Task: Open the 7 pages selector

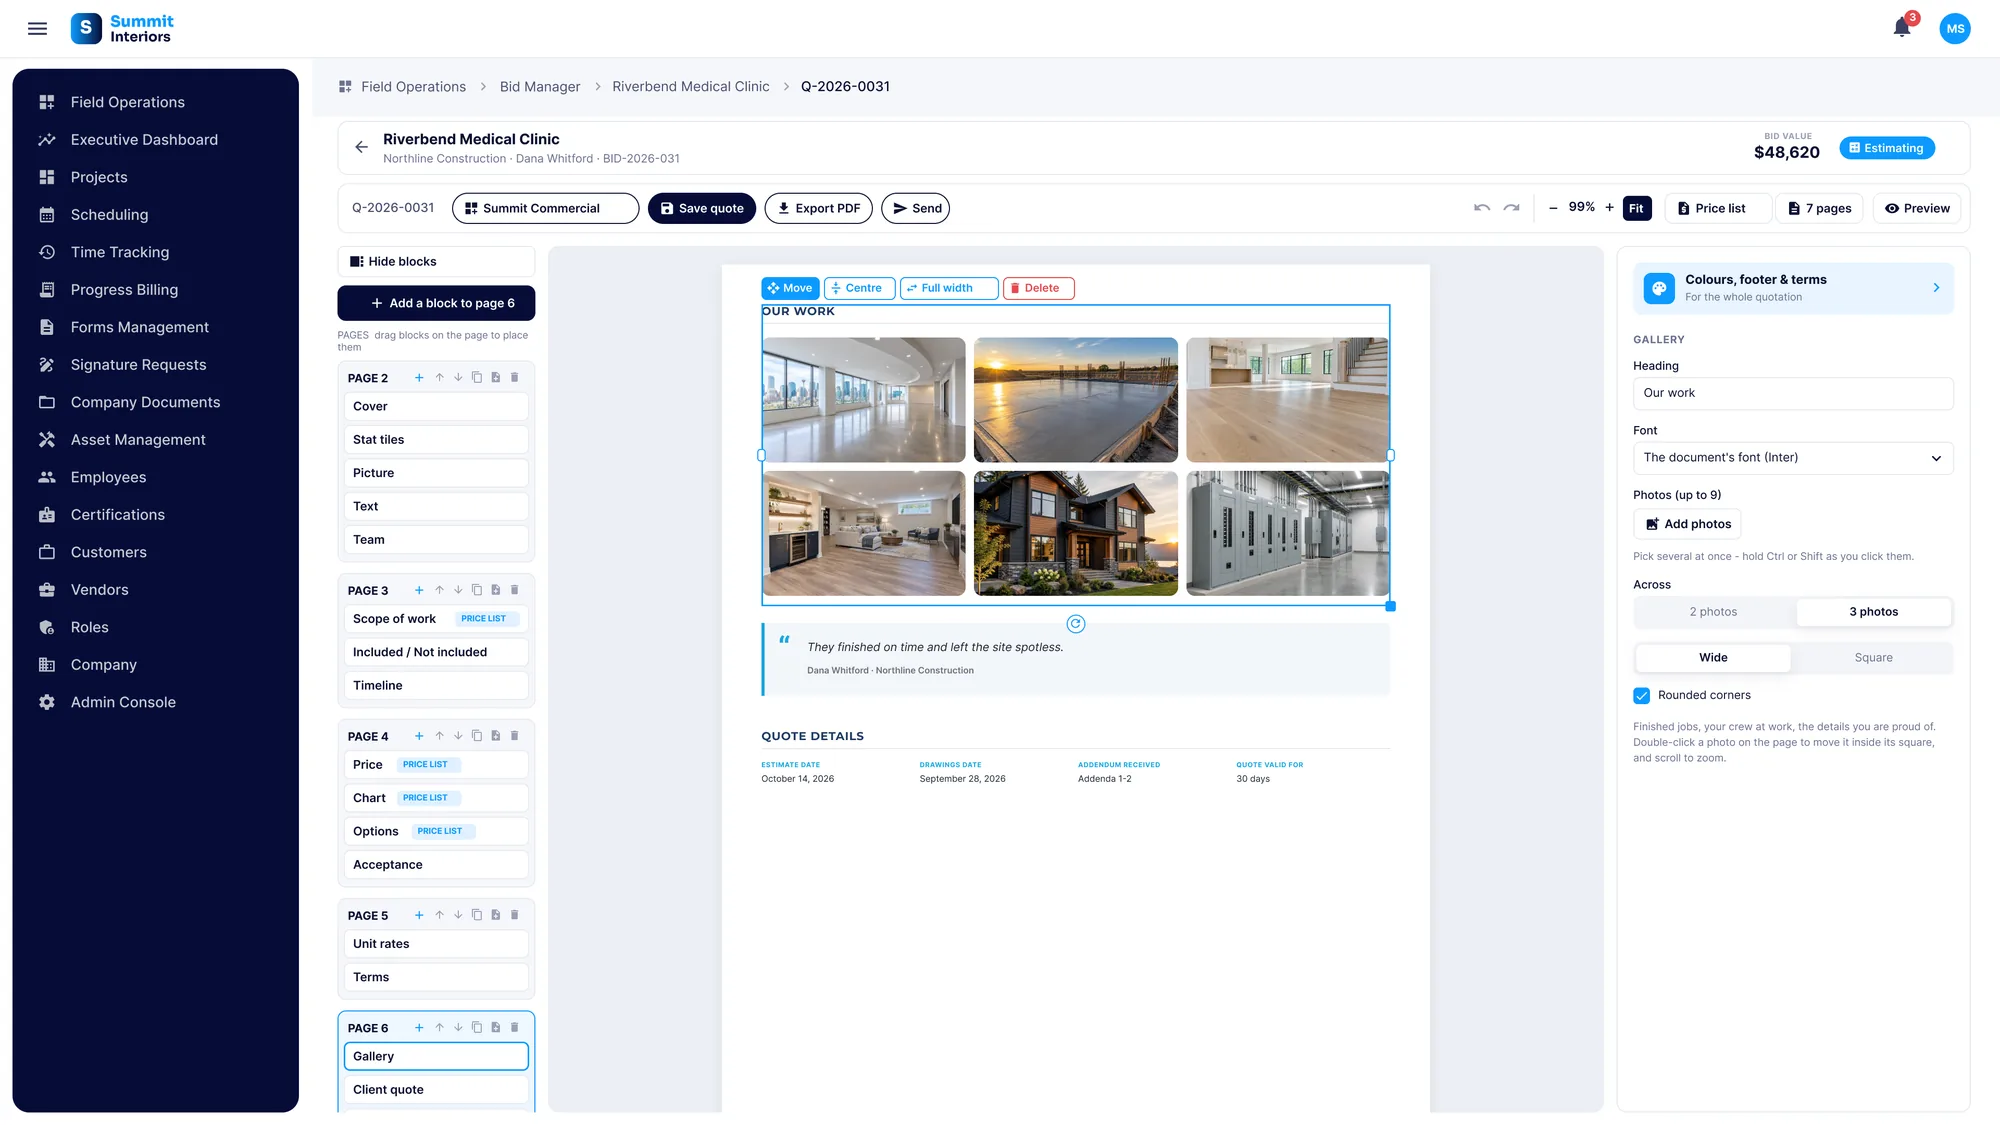Action: click(1819, 208)
